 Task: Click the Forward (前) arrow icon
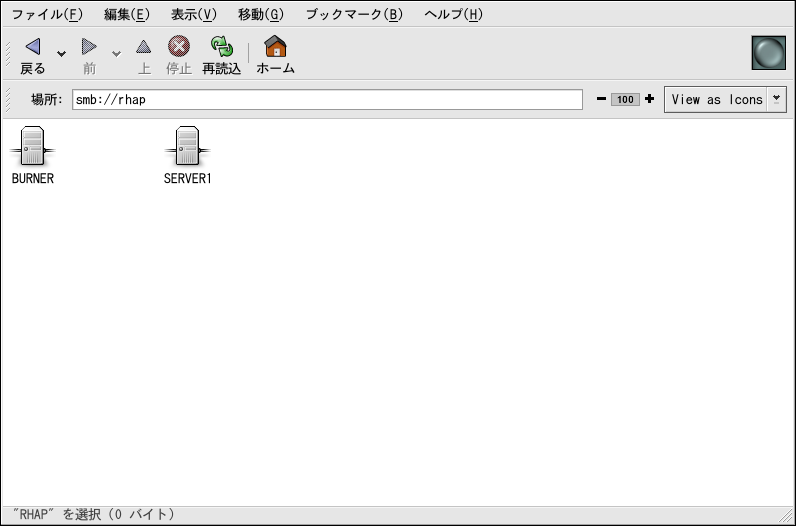(89, 47)
